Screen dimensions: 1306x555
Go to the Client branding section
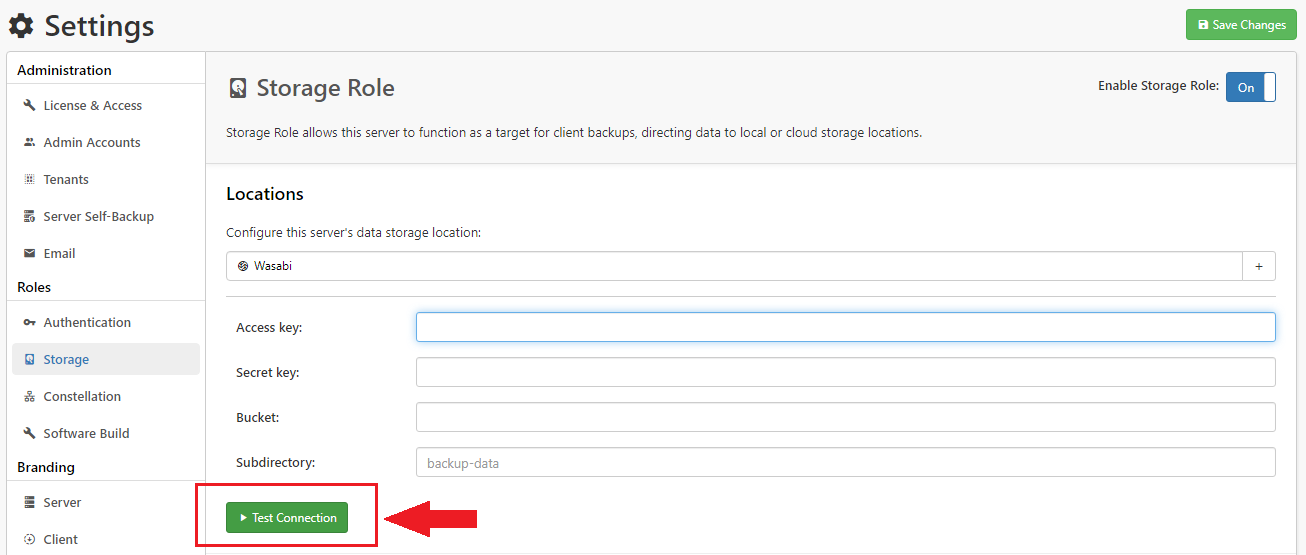click(x=60, y=539)
